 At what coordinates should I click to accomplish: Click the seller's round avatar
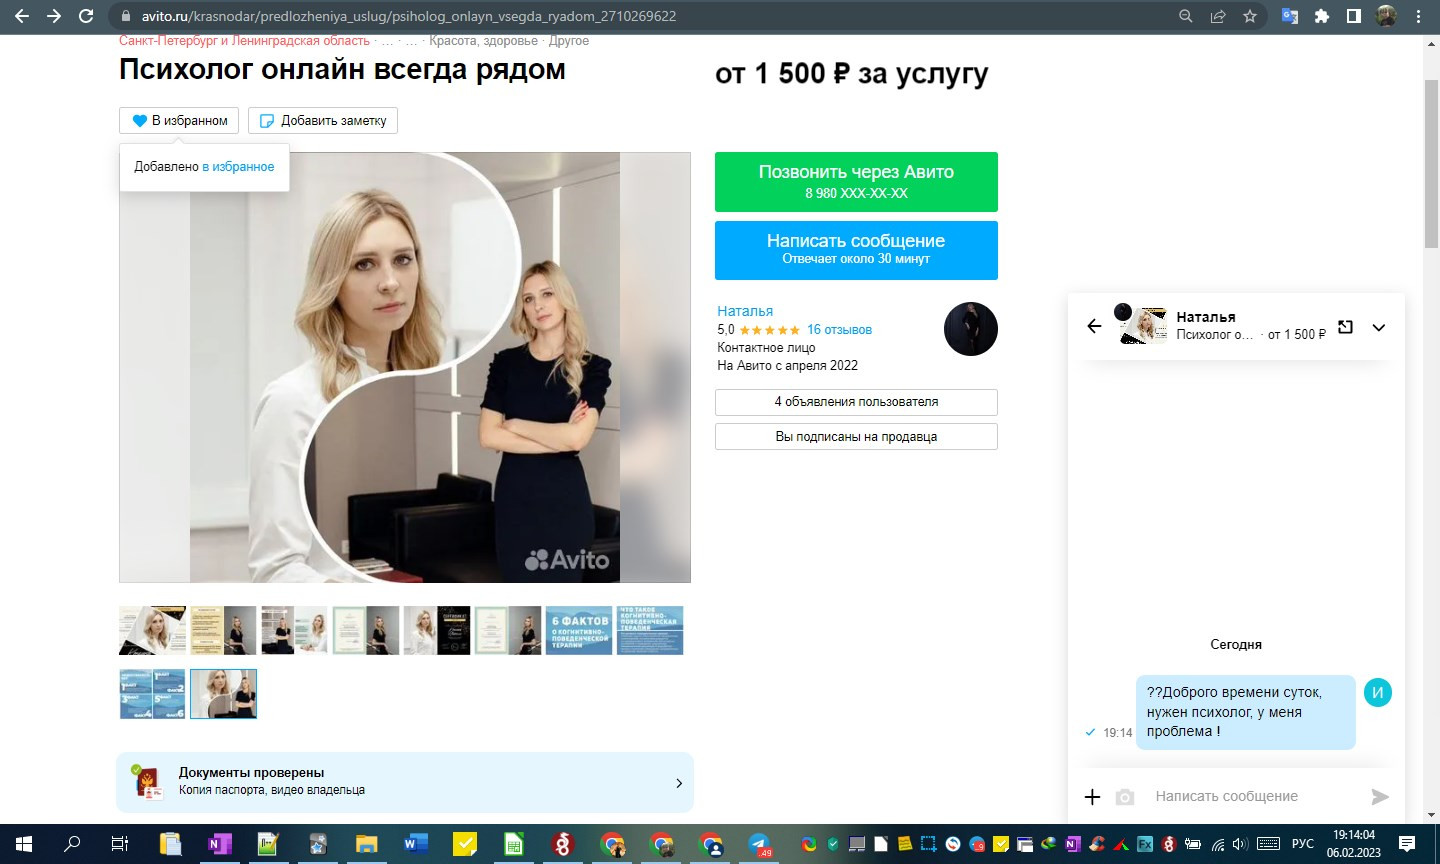pyautogui.click(x=971, y=329)
